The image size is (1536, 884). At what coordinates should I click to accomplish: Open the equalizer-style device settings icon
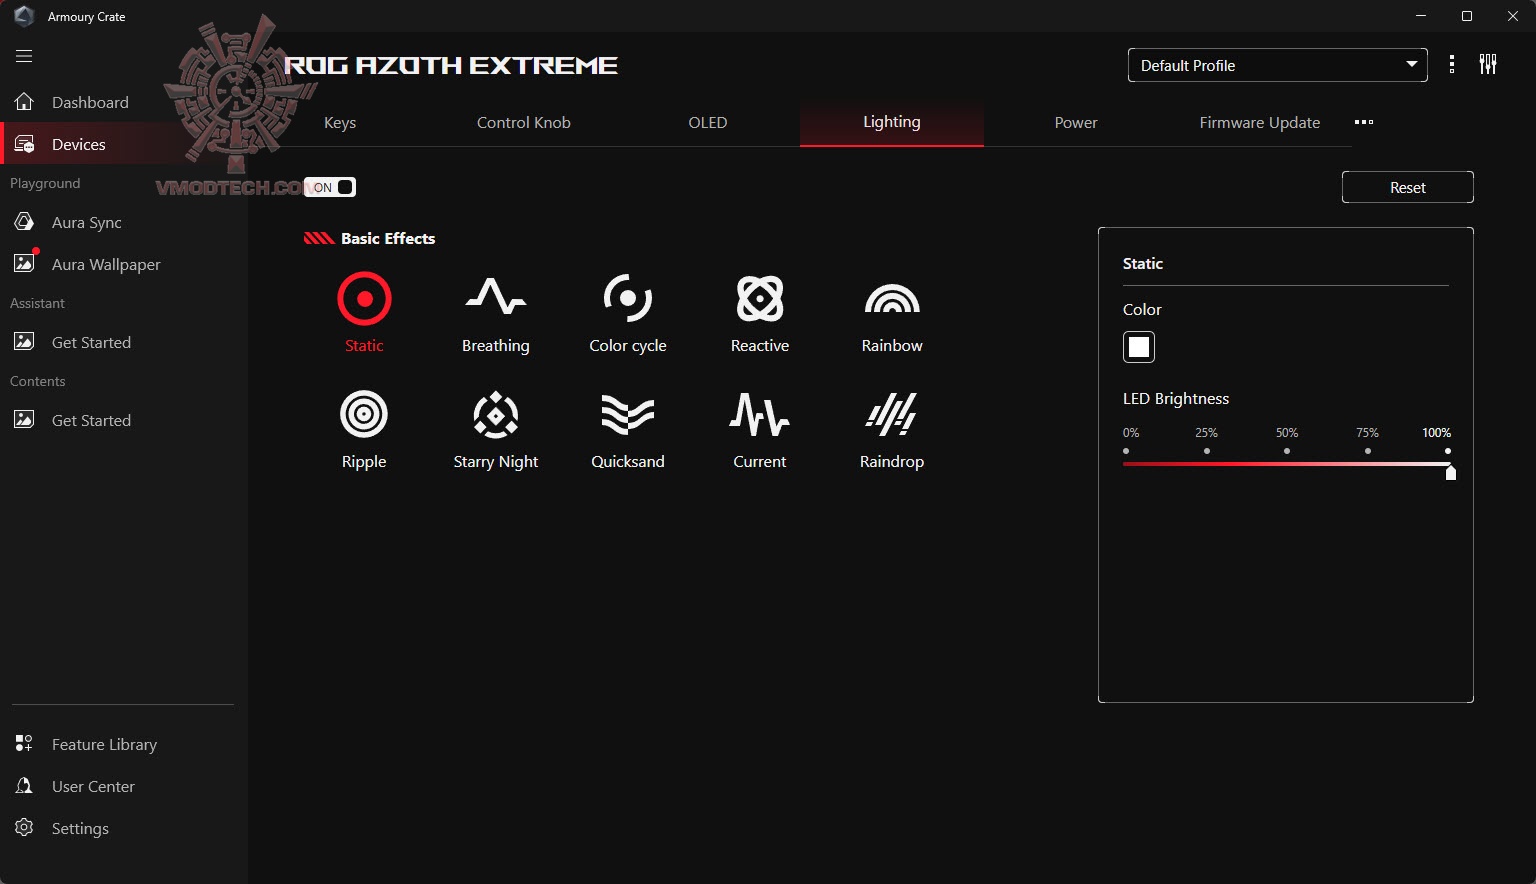1488,65
